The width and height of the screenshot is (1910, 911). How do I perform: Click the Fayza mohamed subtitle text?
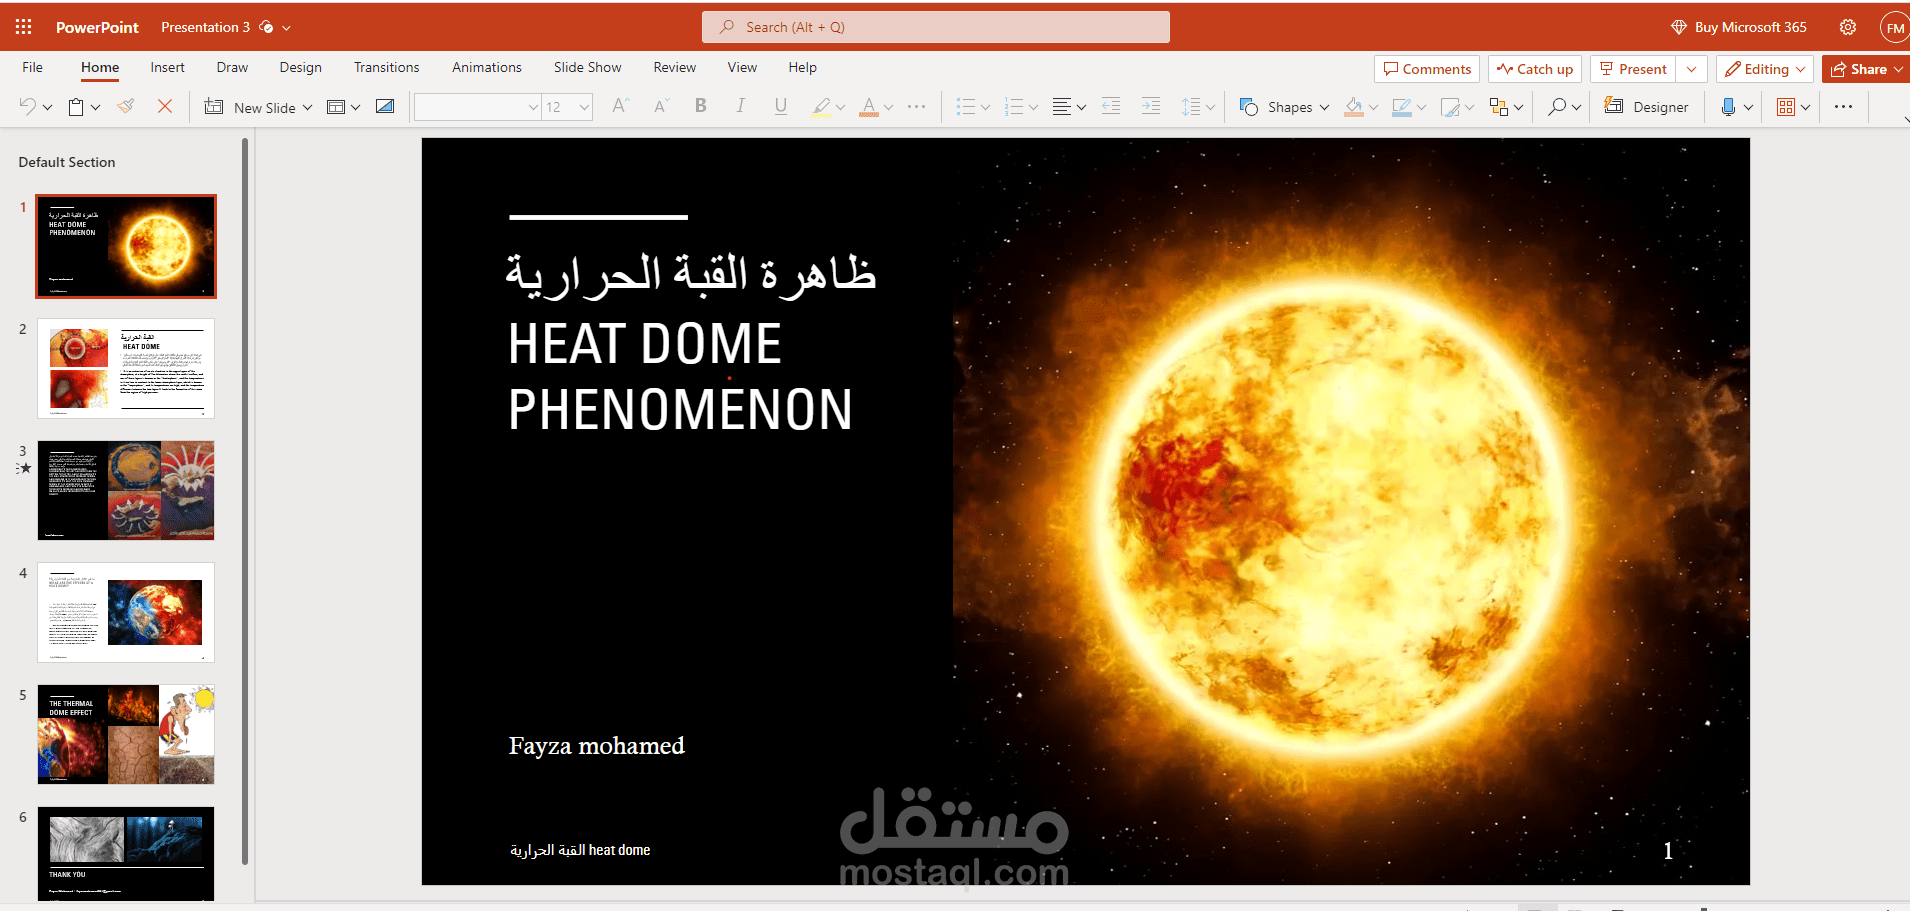(597, 746)
